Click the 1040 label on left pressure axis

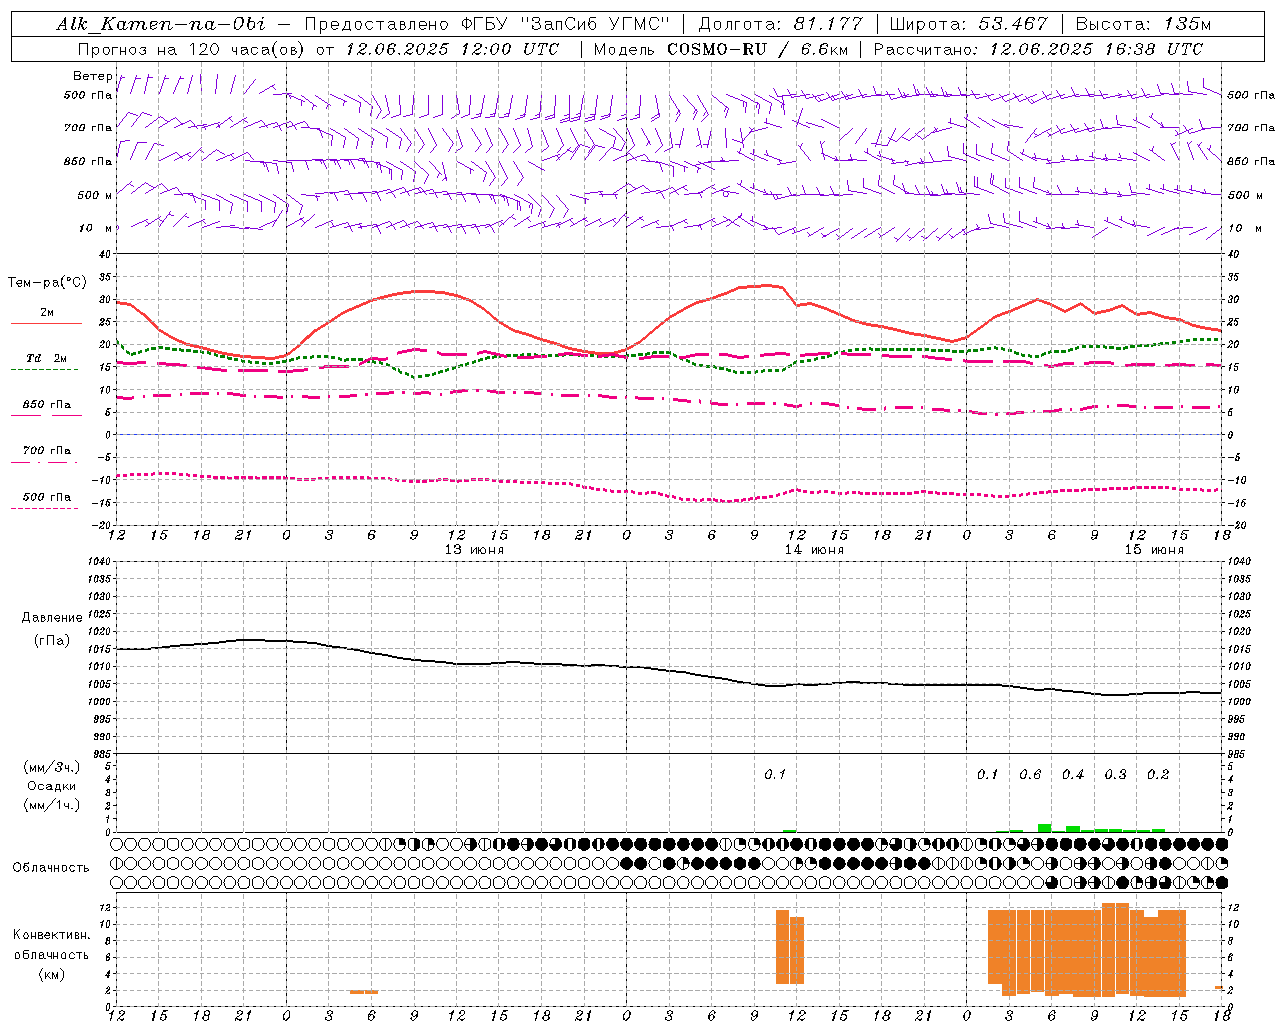tap(101, 561)
